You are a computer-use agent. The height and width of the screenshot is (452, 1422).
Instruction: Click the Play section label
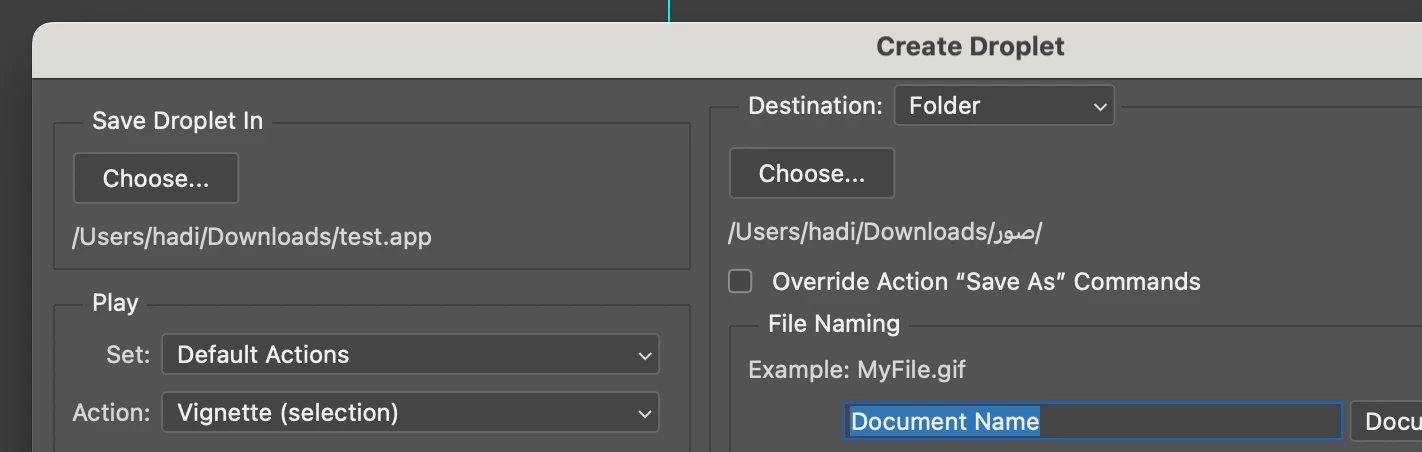pyautogui.click(x=115, y=303)
